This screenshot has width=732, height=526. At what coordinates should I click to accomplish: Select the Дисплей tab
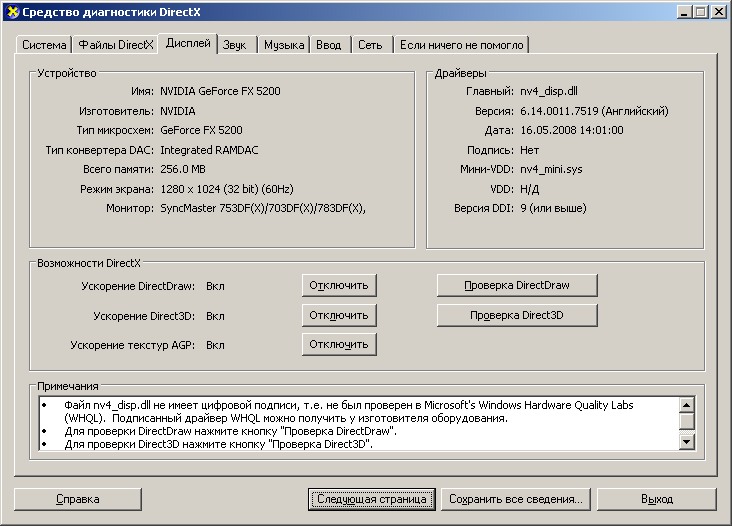pos(188,43)
